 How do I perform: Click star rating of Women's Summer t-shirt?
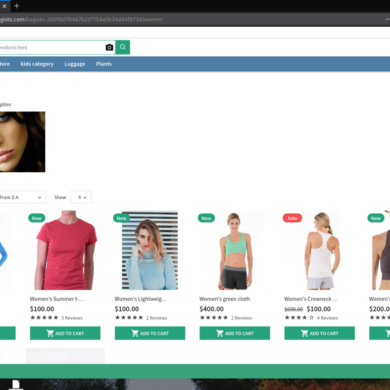[x=44, y=318]
